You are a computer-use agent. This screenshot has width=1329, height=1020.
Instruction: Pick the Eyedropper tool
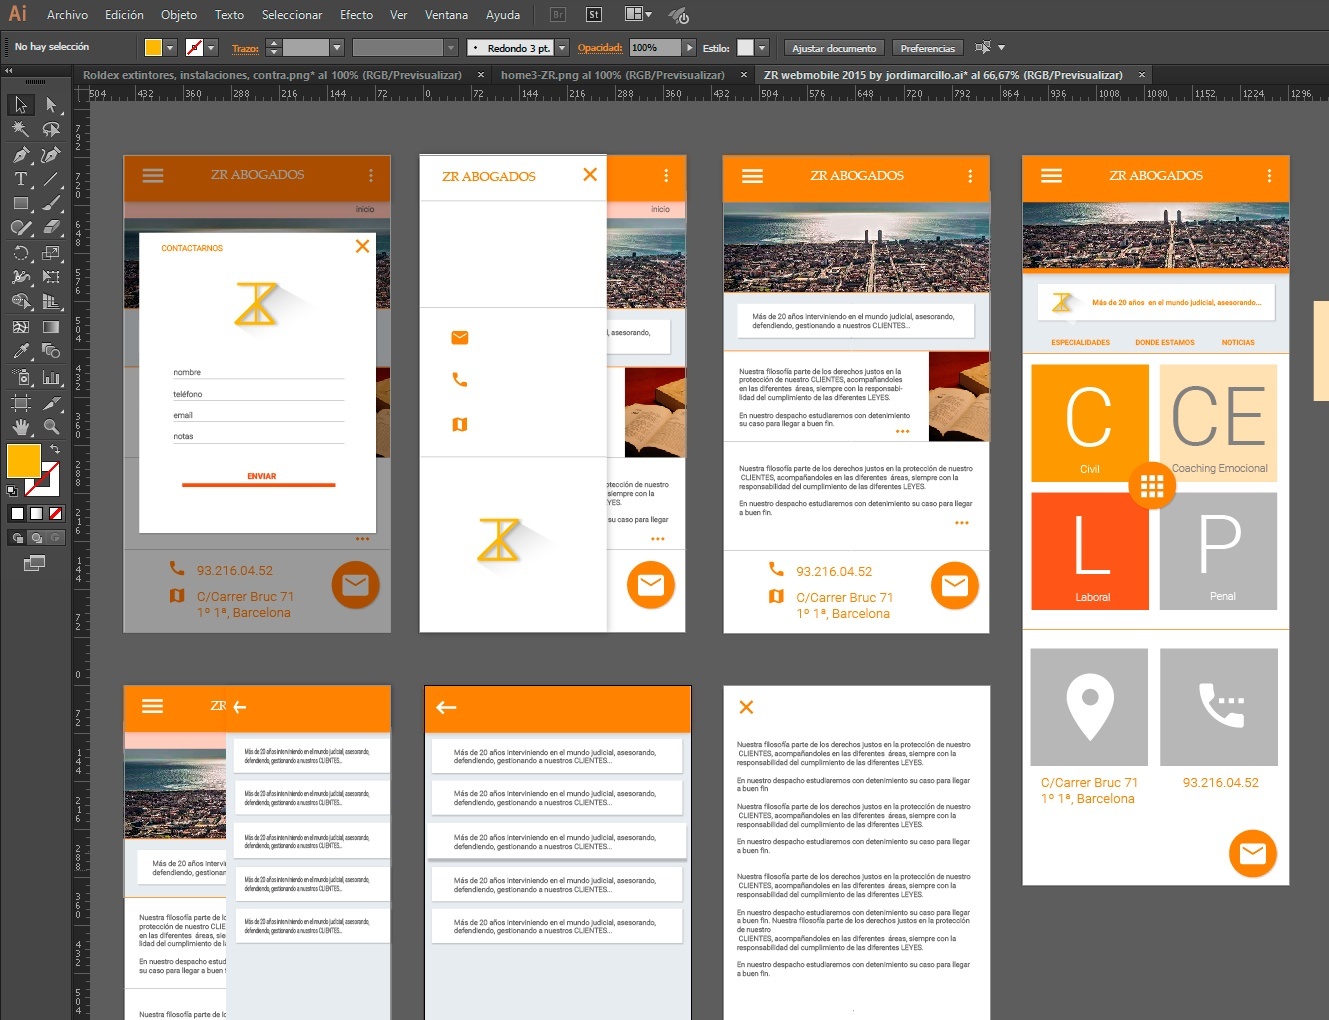20,351
